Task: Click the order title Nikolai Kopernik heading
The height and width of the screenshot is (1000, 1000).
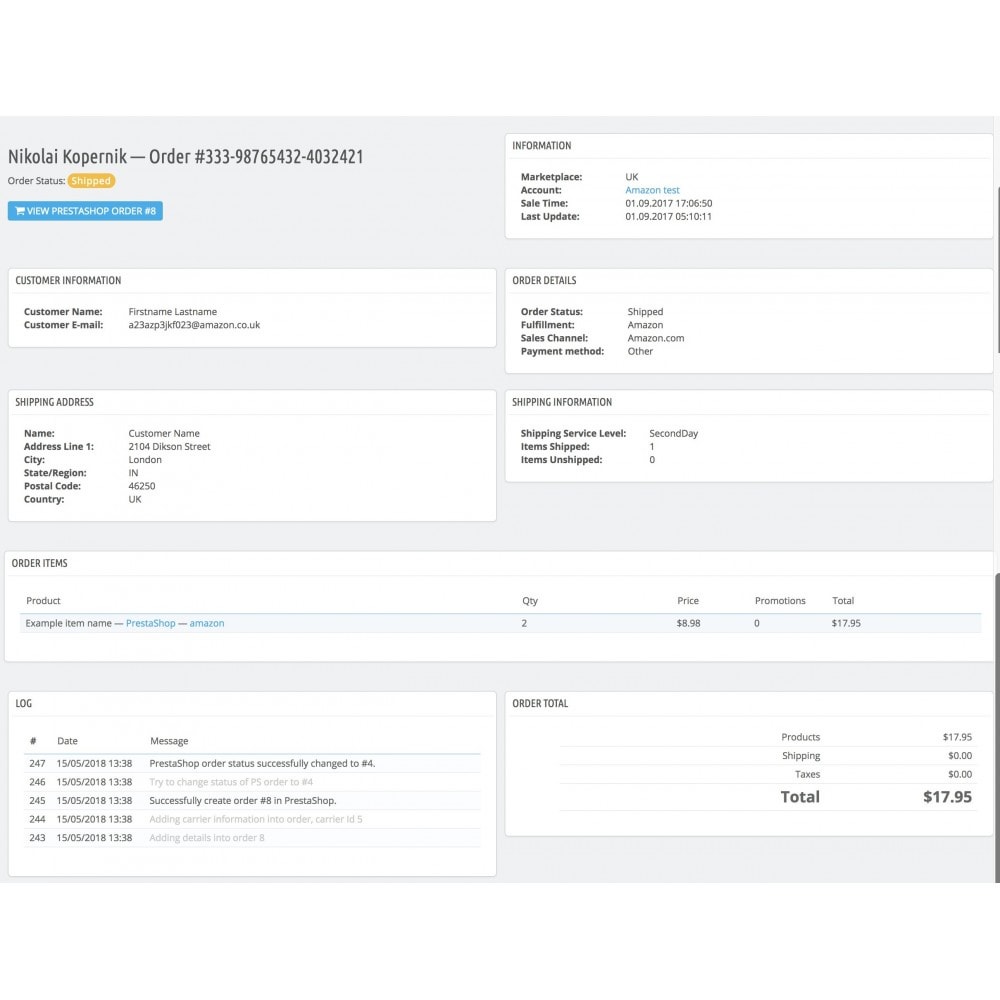Action: click(186, 156)
